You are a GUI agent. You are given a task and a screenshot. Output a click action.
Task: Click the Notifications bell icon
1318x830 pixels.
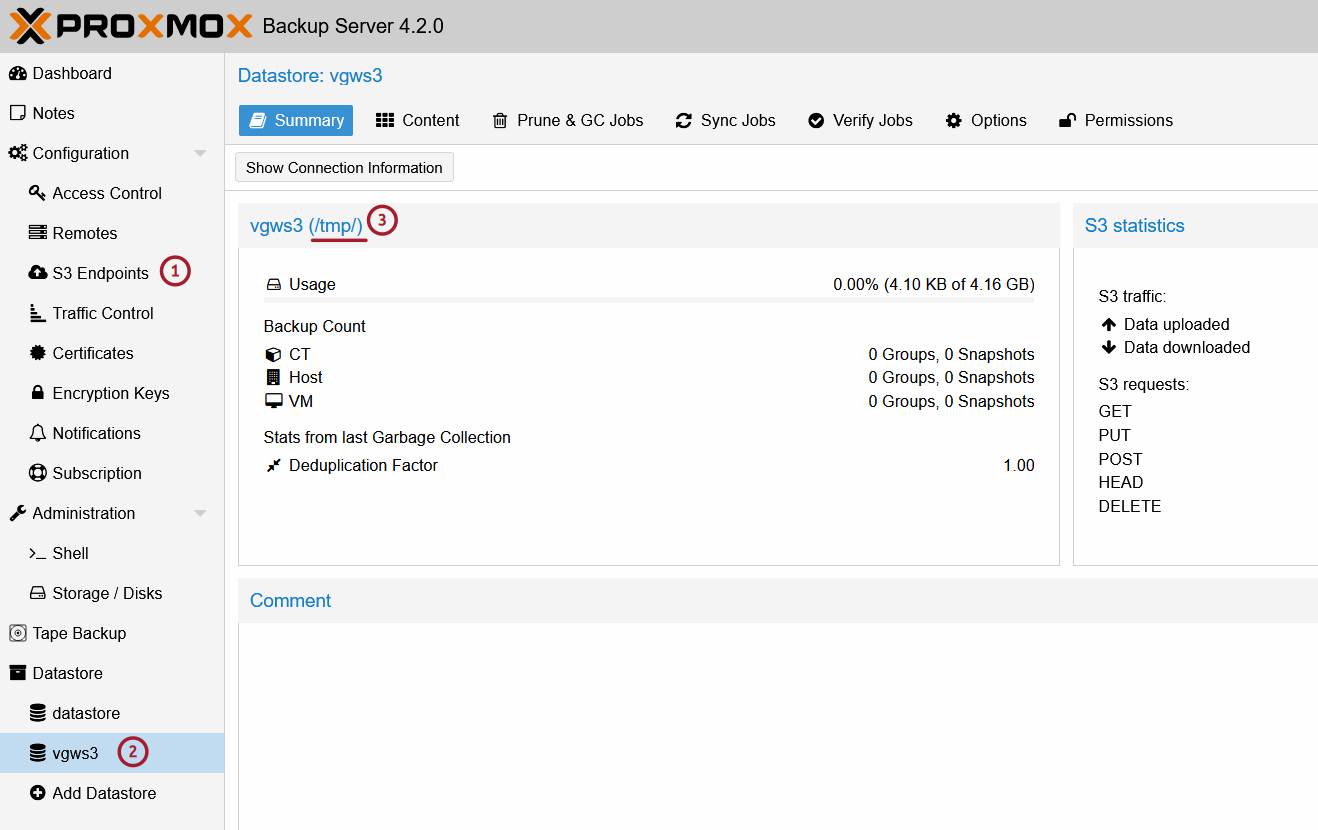[x=38, y=433]
